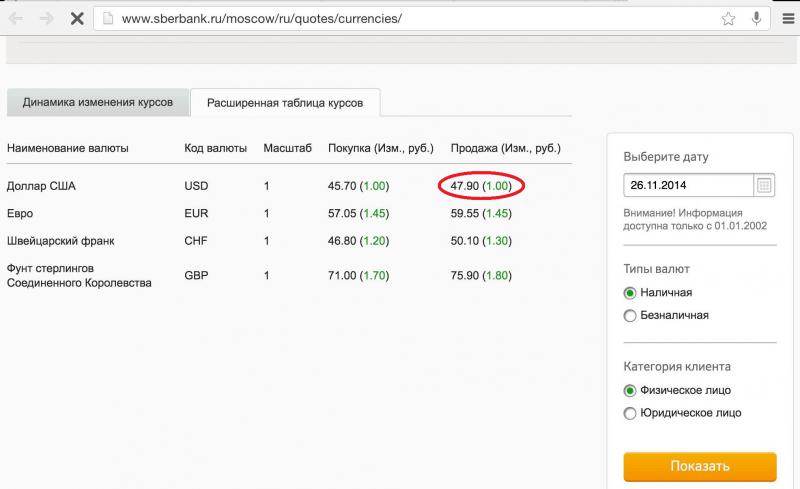Click the browser back arrow

pyautogui.click(x=18, y=19)
